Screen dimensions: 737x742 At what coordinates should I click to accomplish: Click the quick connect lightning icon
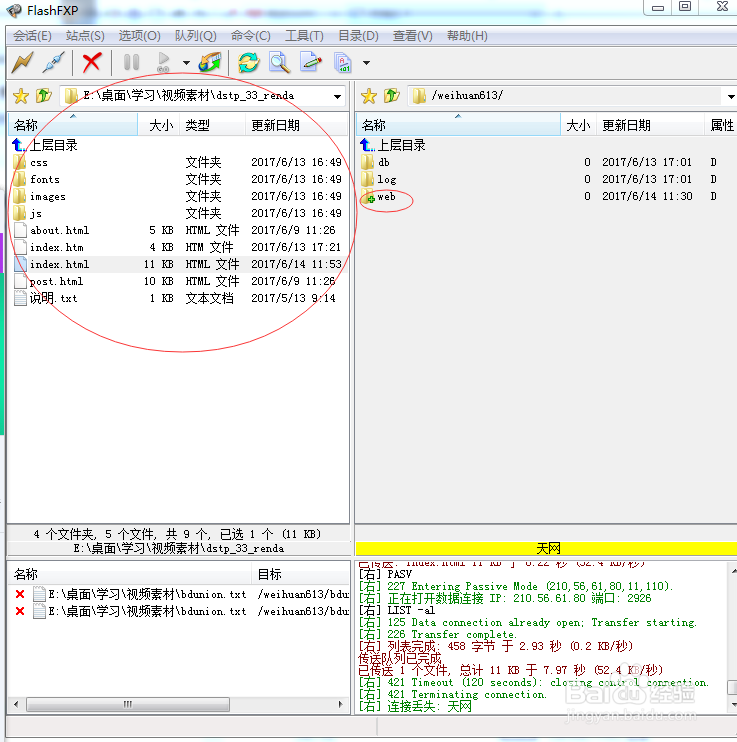click(22, 62)
